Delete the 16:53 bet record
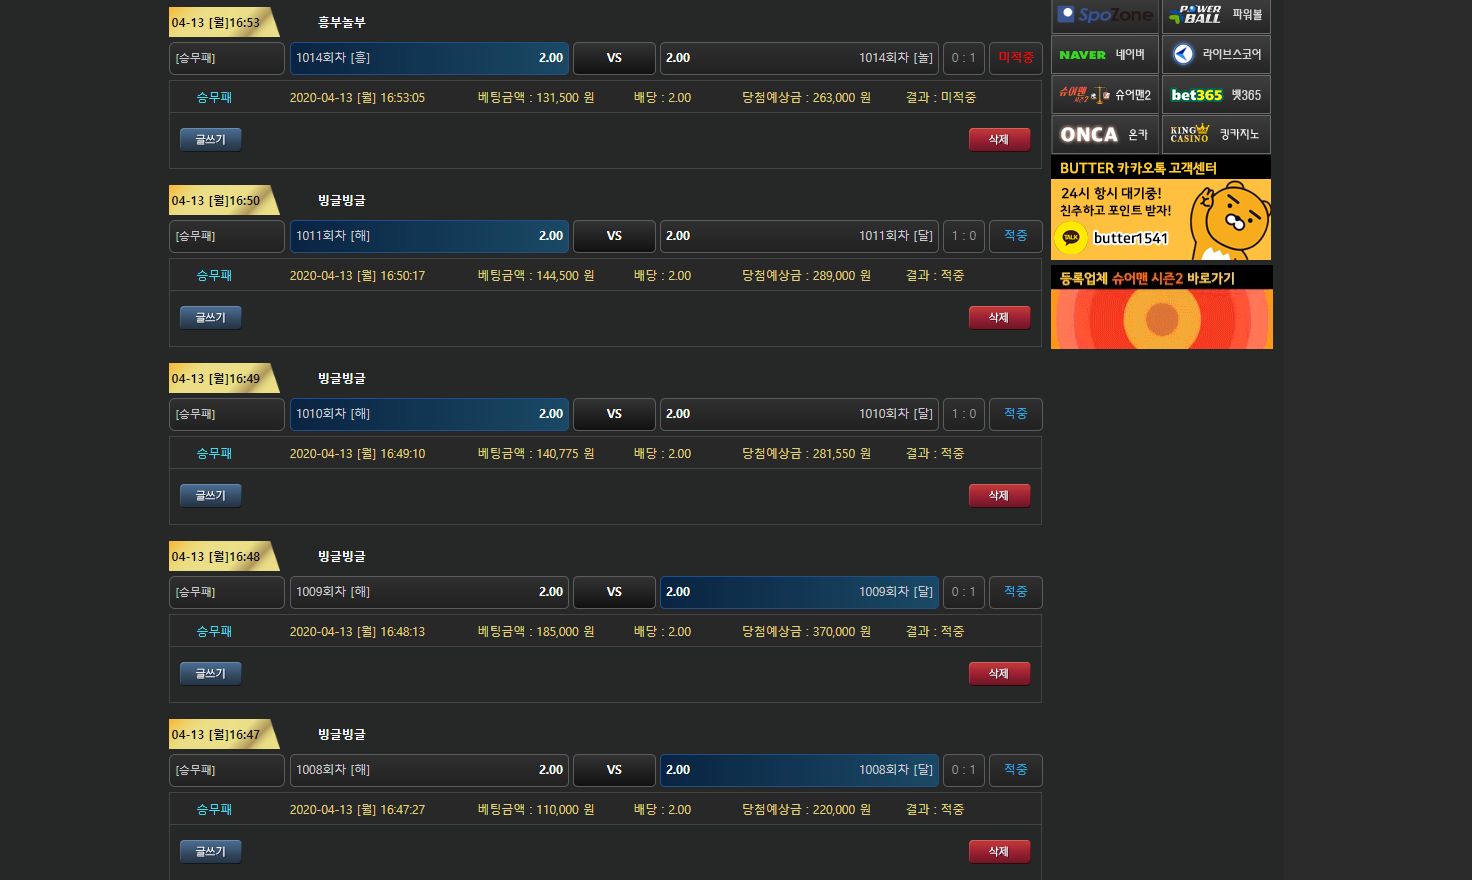 [999, 140]
